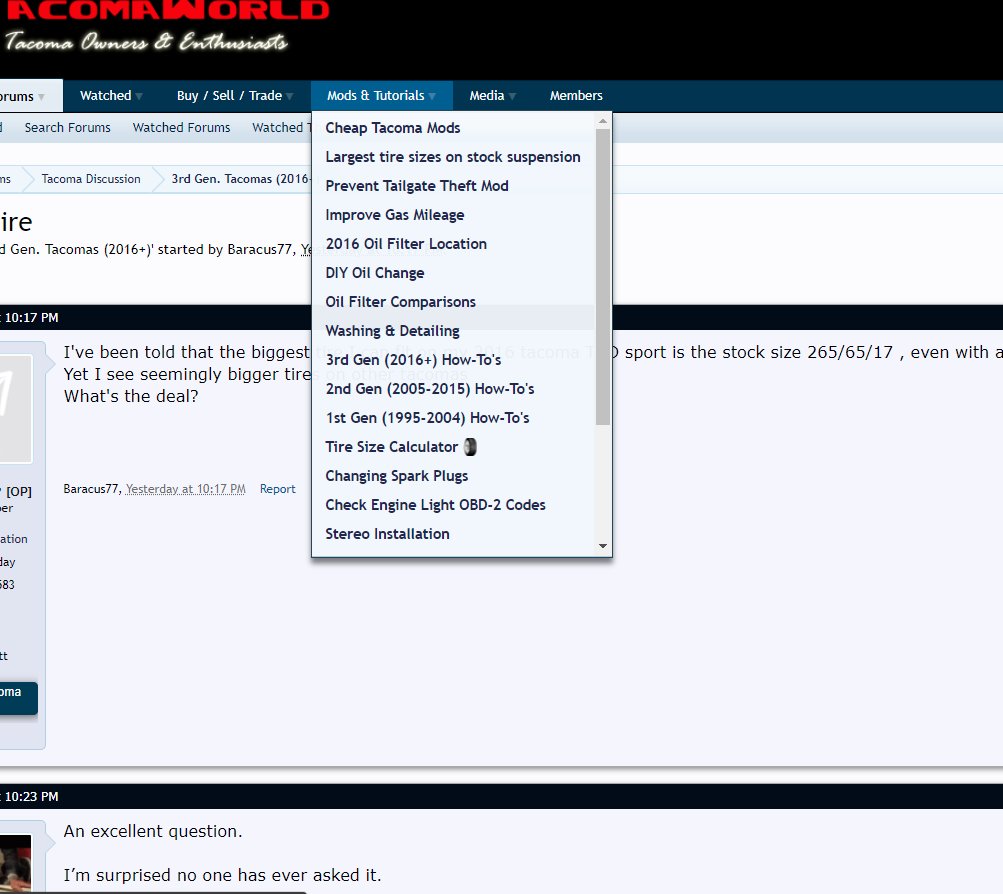Click the "An excellent question." text
Viewport: 1003px width, 894px height.
(x=153, y=831)
